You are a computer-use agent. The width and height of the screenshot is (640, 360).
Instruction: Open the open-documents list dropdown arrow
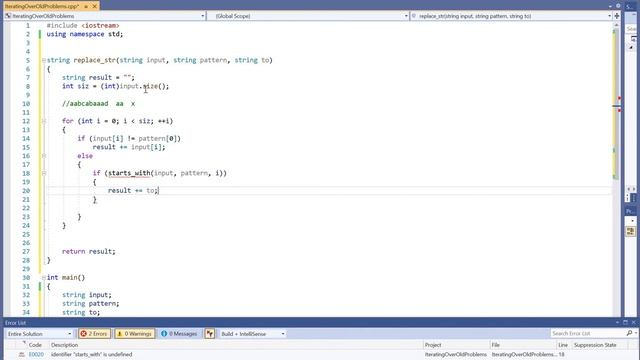tap(610, 7)
